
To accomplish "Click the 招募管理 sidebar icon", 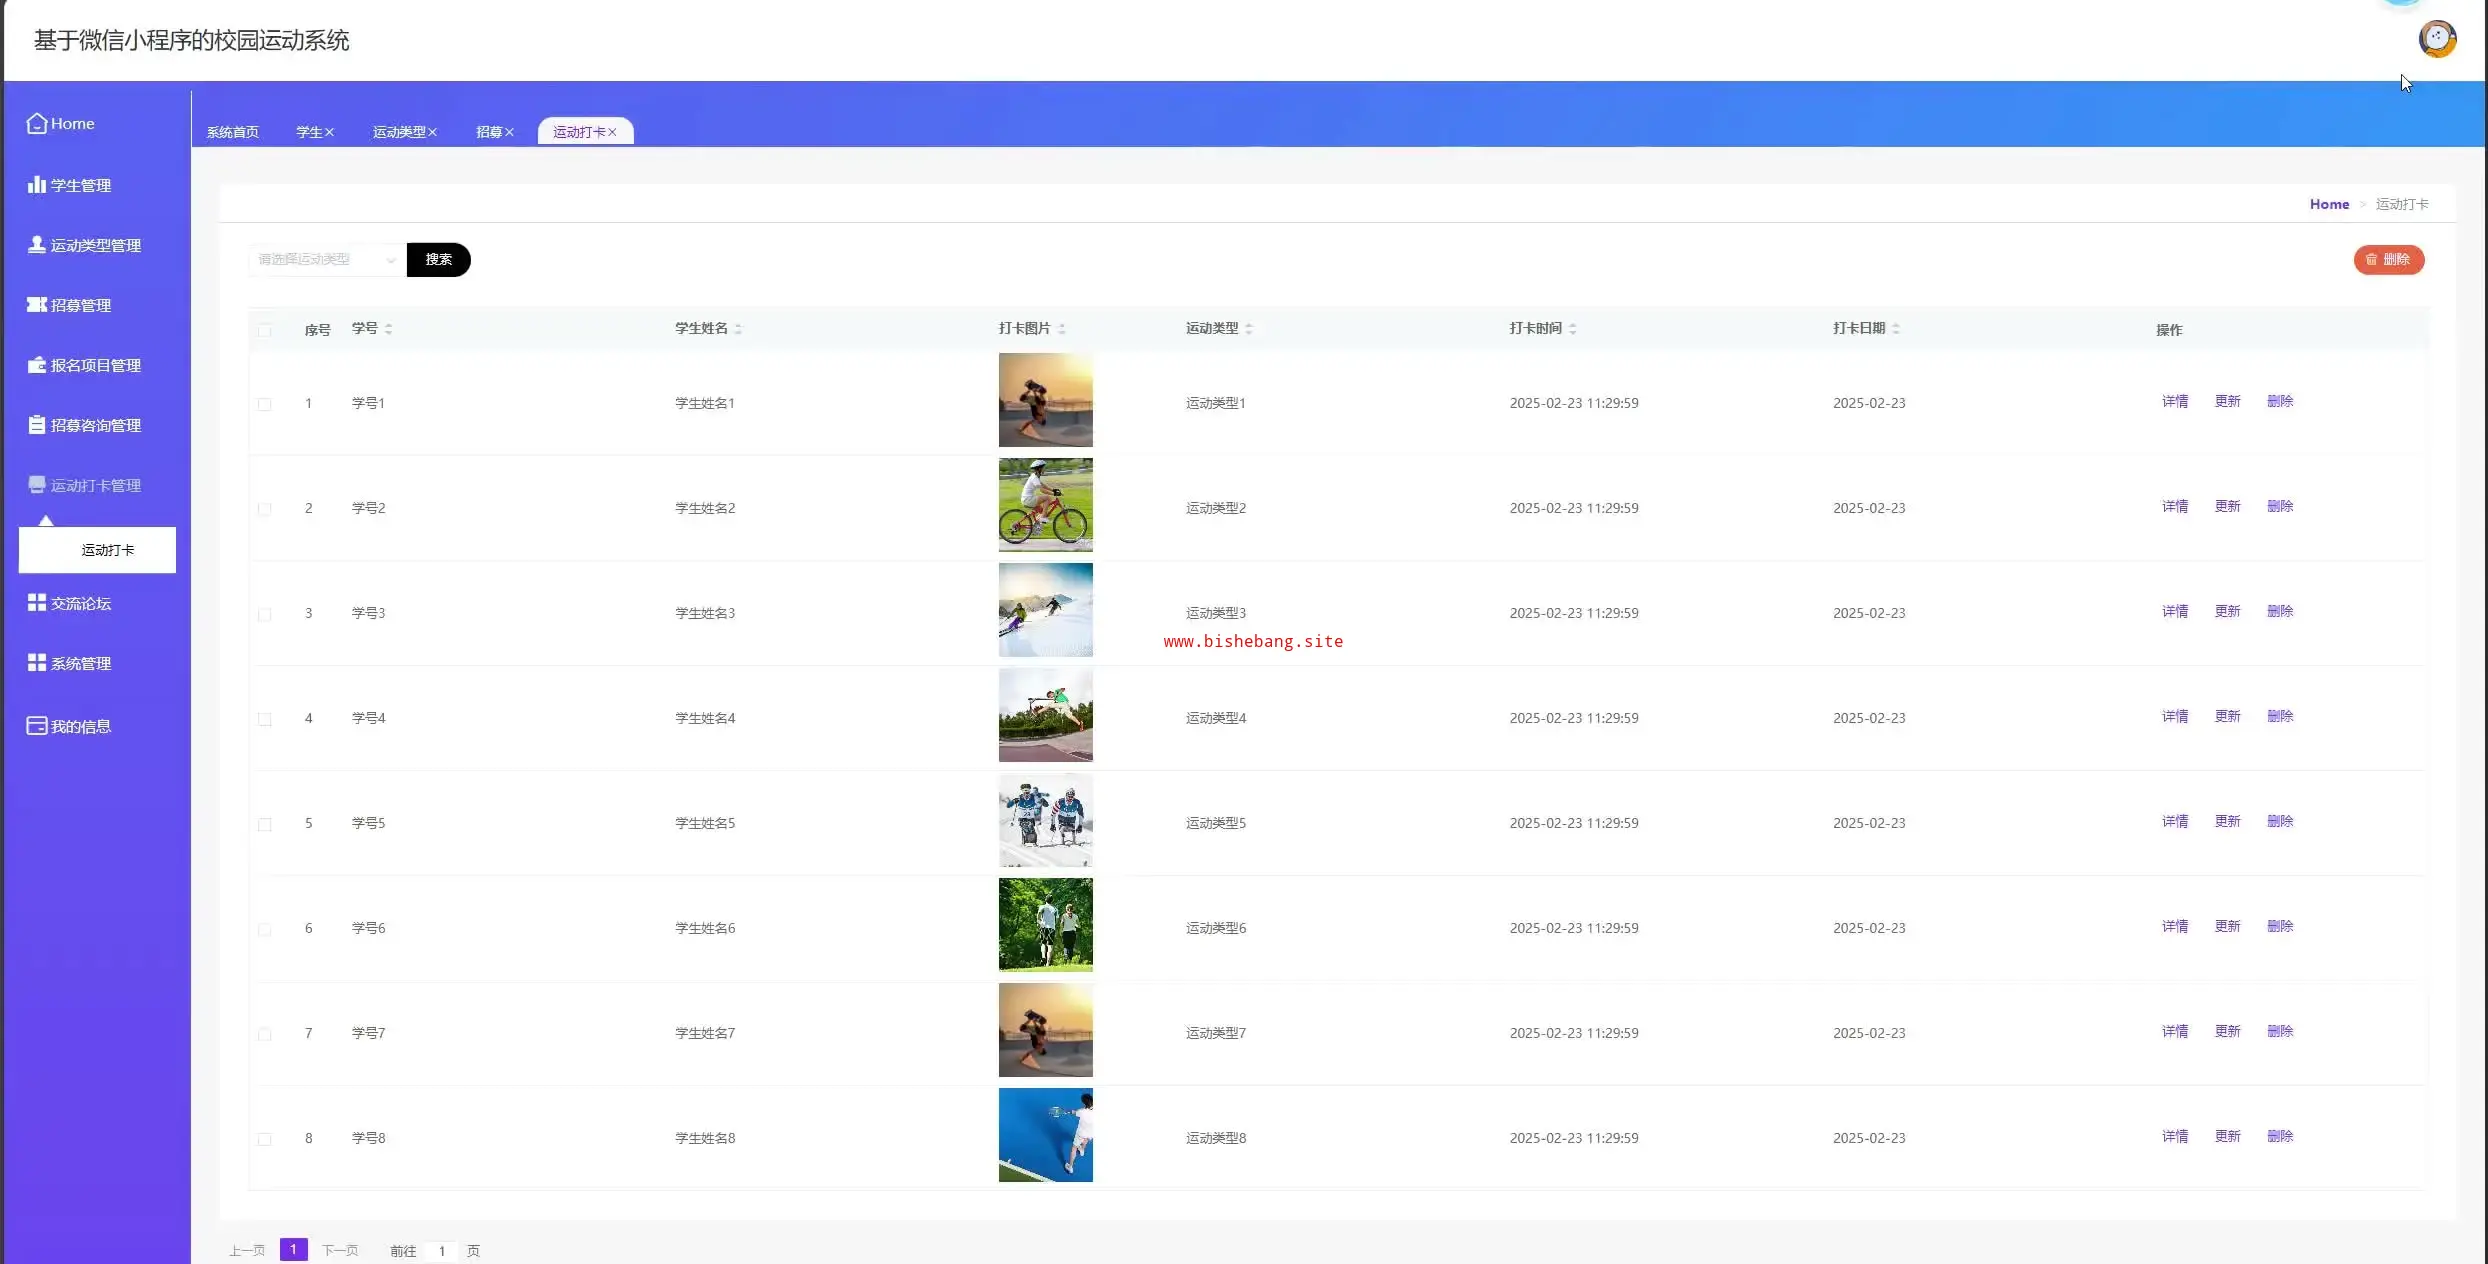I will pos(37,305).
